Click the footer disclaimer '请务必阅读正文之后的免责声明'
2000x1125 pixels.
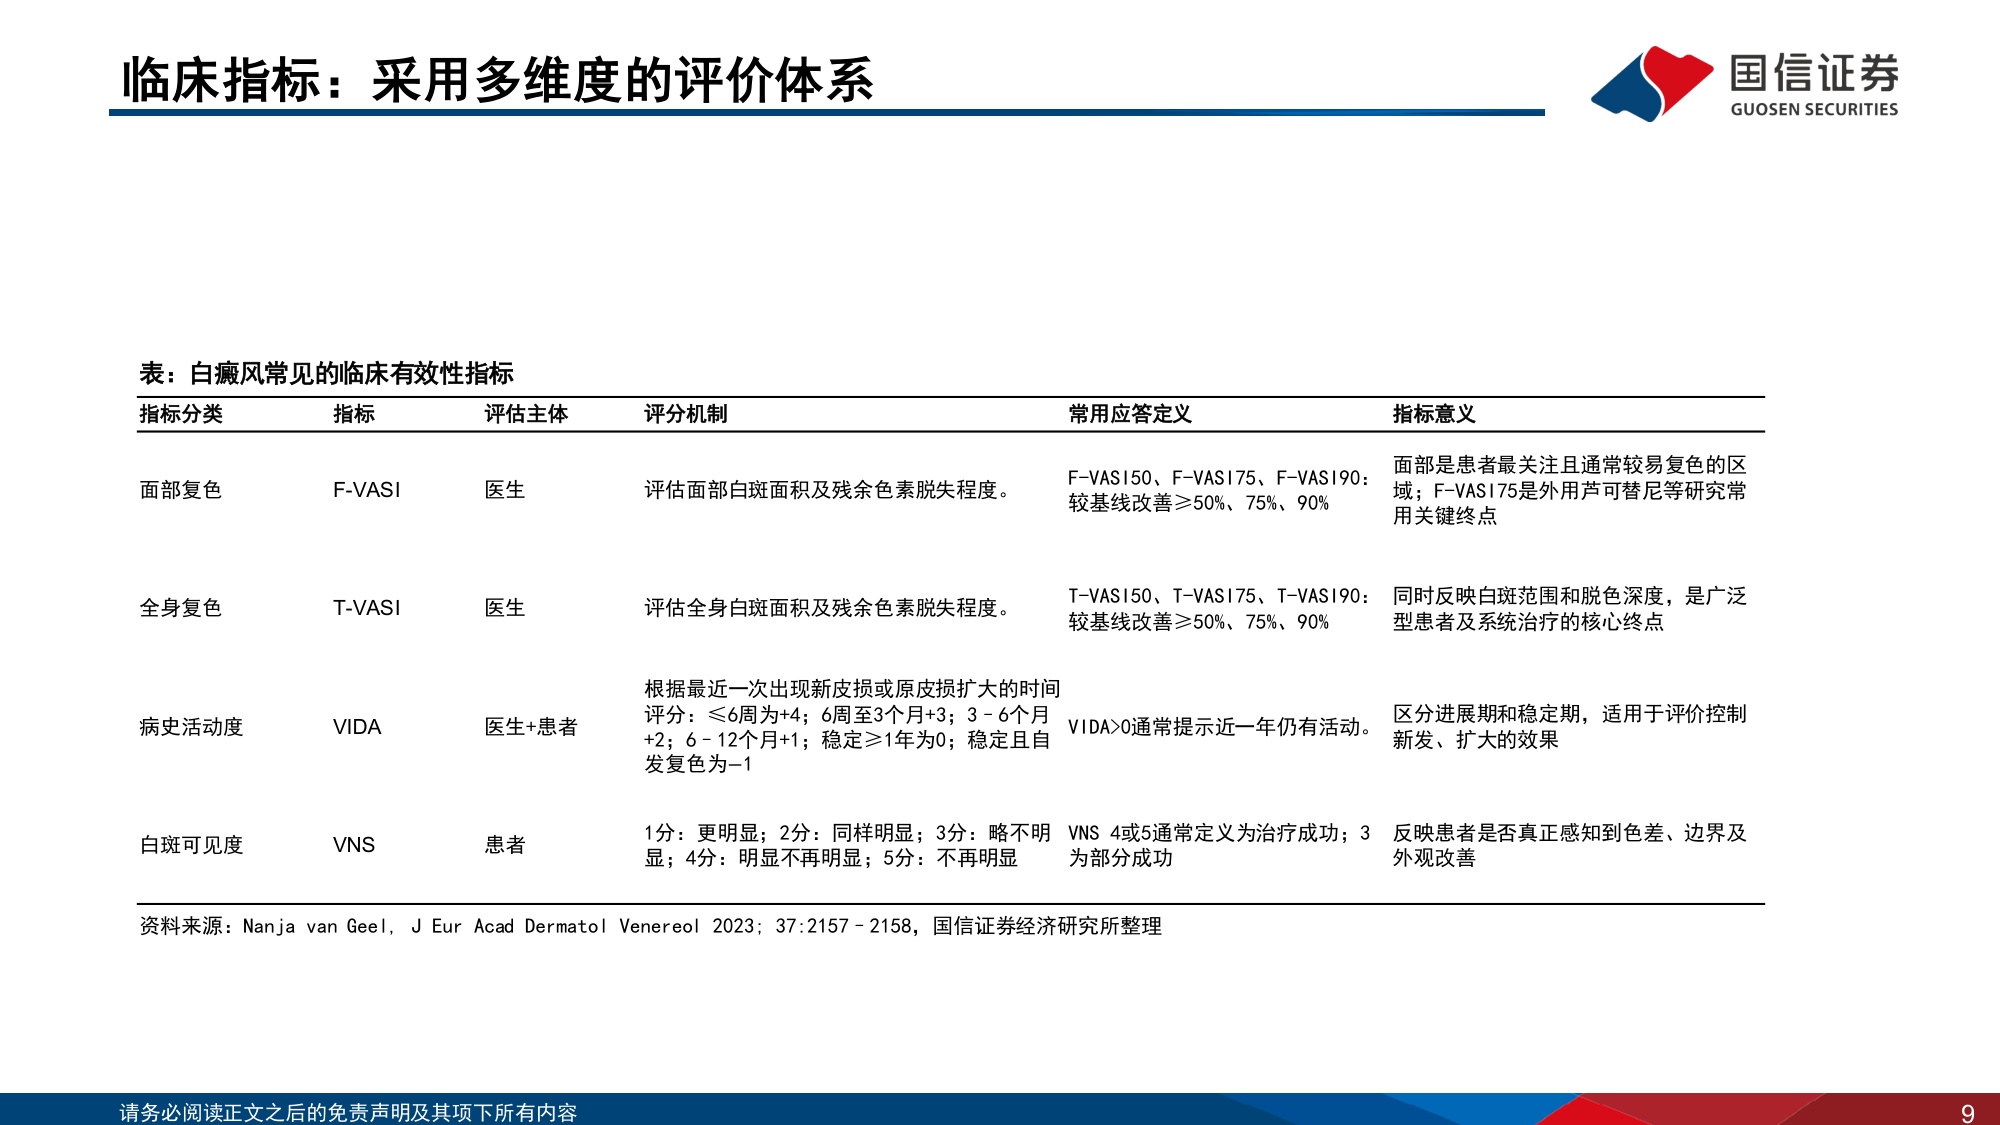click(x=348, y=1112)
